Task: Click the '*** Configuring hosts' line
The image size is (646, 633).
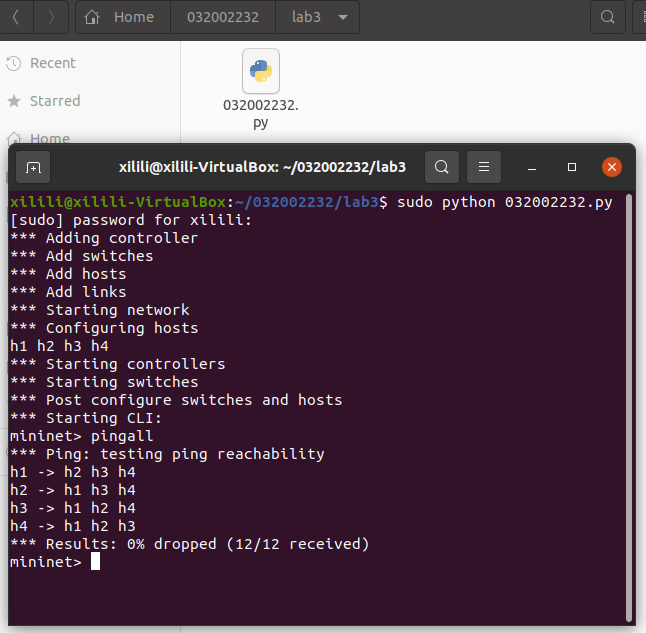Action: click(104, 328)
